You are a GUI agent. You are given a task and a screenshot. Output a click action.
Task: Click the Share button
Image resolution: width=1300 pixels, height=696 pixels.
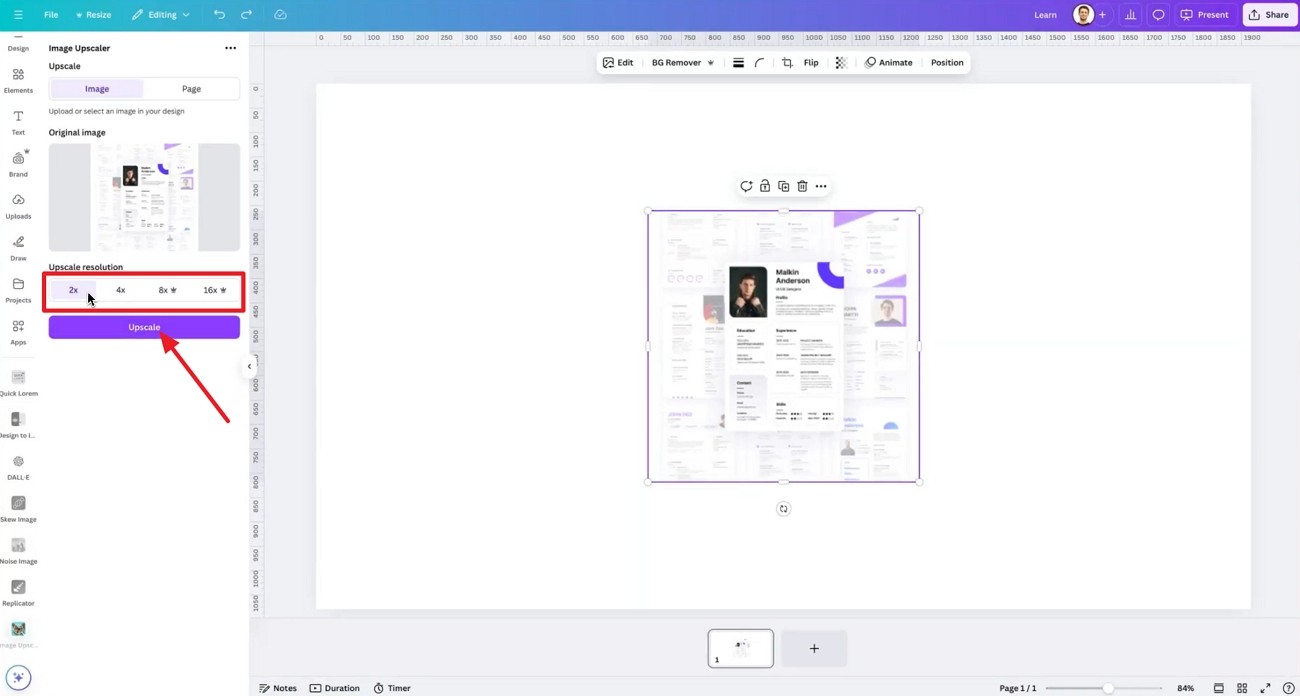[x=1268, y=15]
